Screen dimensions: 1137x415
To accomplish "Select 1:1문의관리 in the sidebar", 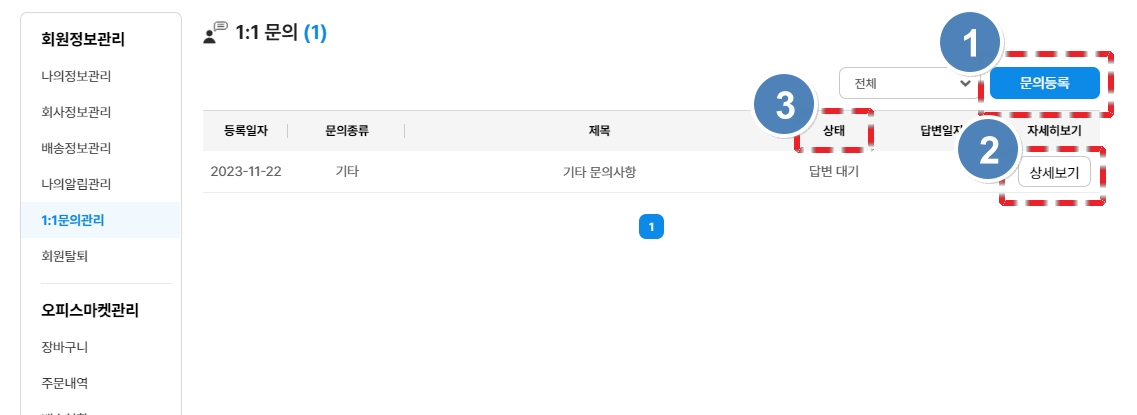I will 73,220.
